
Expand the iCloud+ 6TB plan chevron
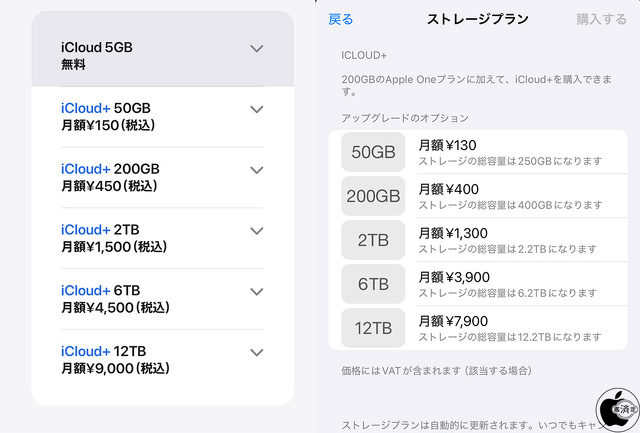click(257, 291)
